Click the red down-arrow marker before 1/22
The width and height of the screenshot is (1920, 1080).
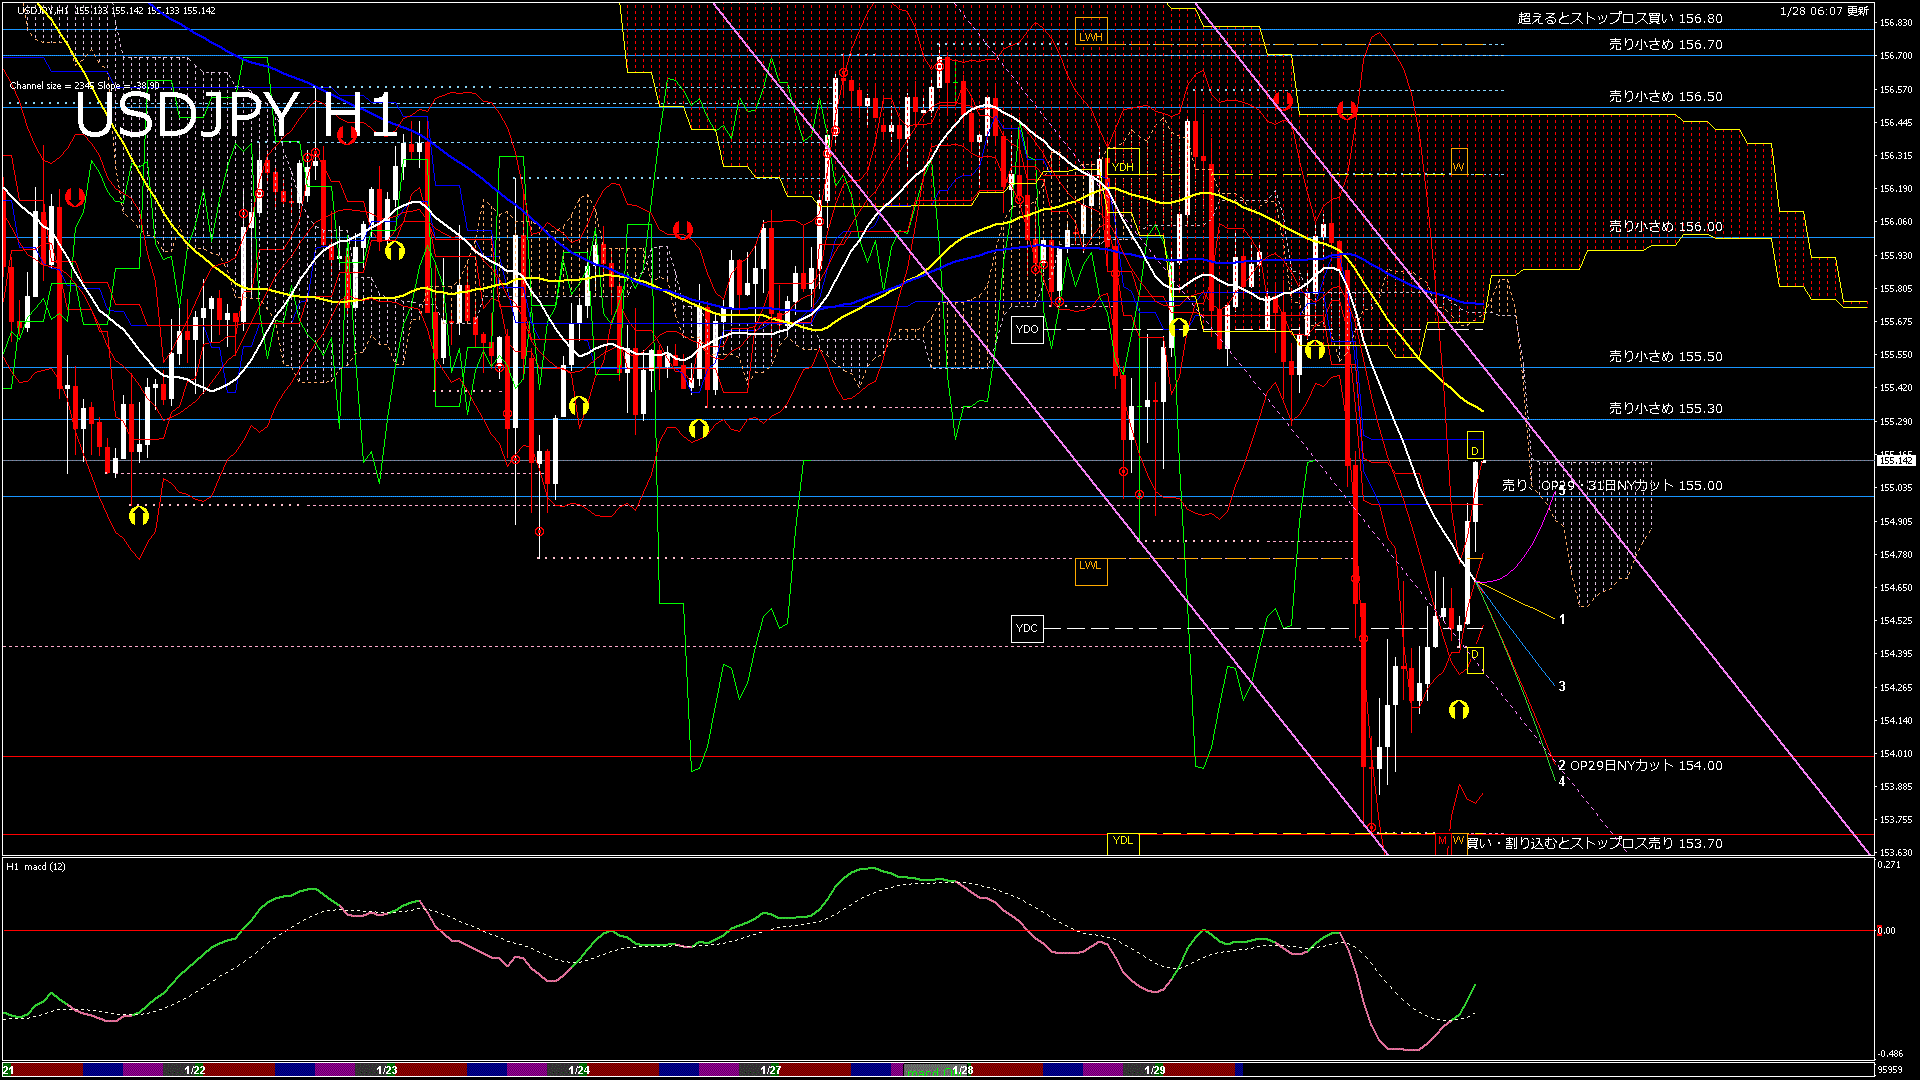coord(75,197)
